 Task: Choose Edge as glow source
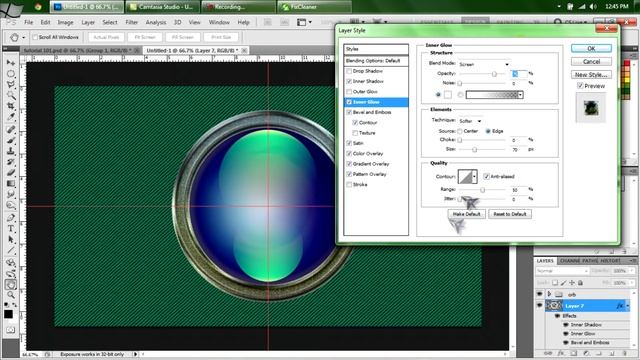pos(488,131)
